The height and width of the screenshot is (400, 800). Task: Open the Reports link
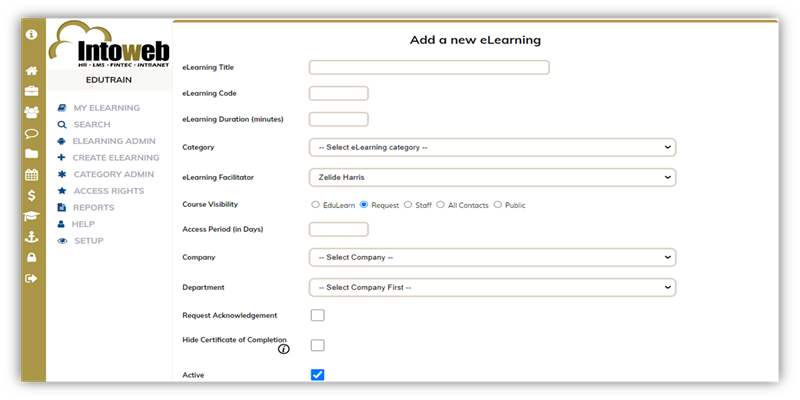[x=93, y=207]
